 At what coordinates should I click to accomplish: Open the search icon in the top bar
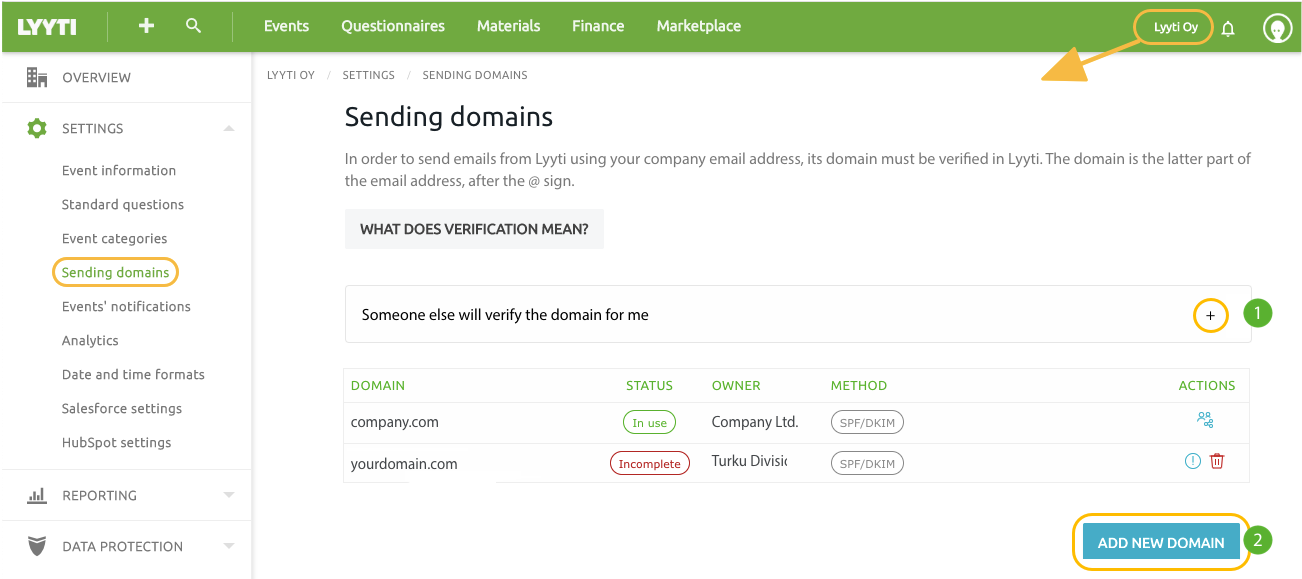point(193,25)
